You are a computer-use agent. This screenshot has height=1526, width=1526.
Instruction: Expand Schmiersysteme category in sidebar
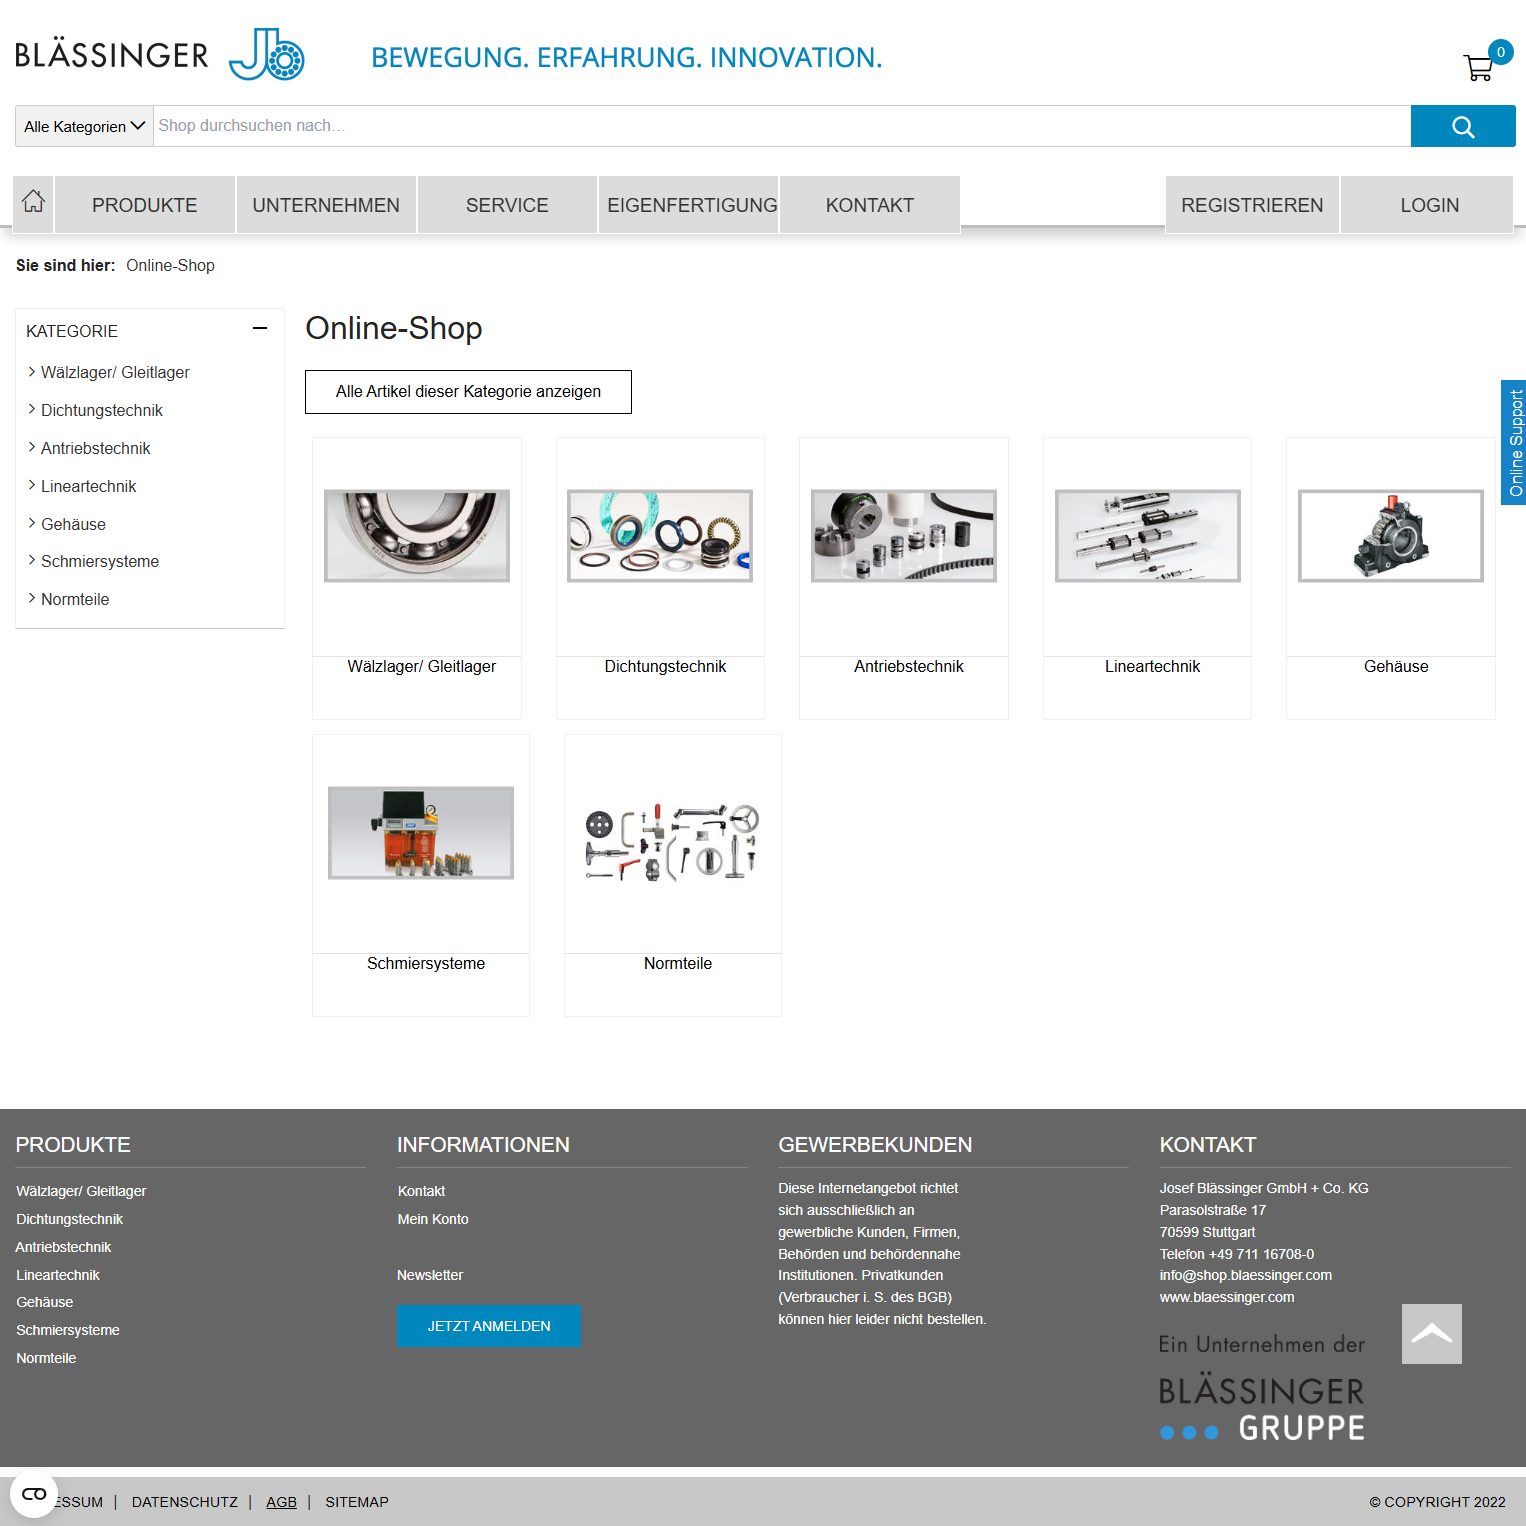tap(100, 561)
